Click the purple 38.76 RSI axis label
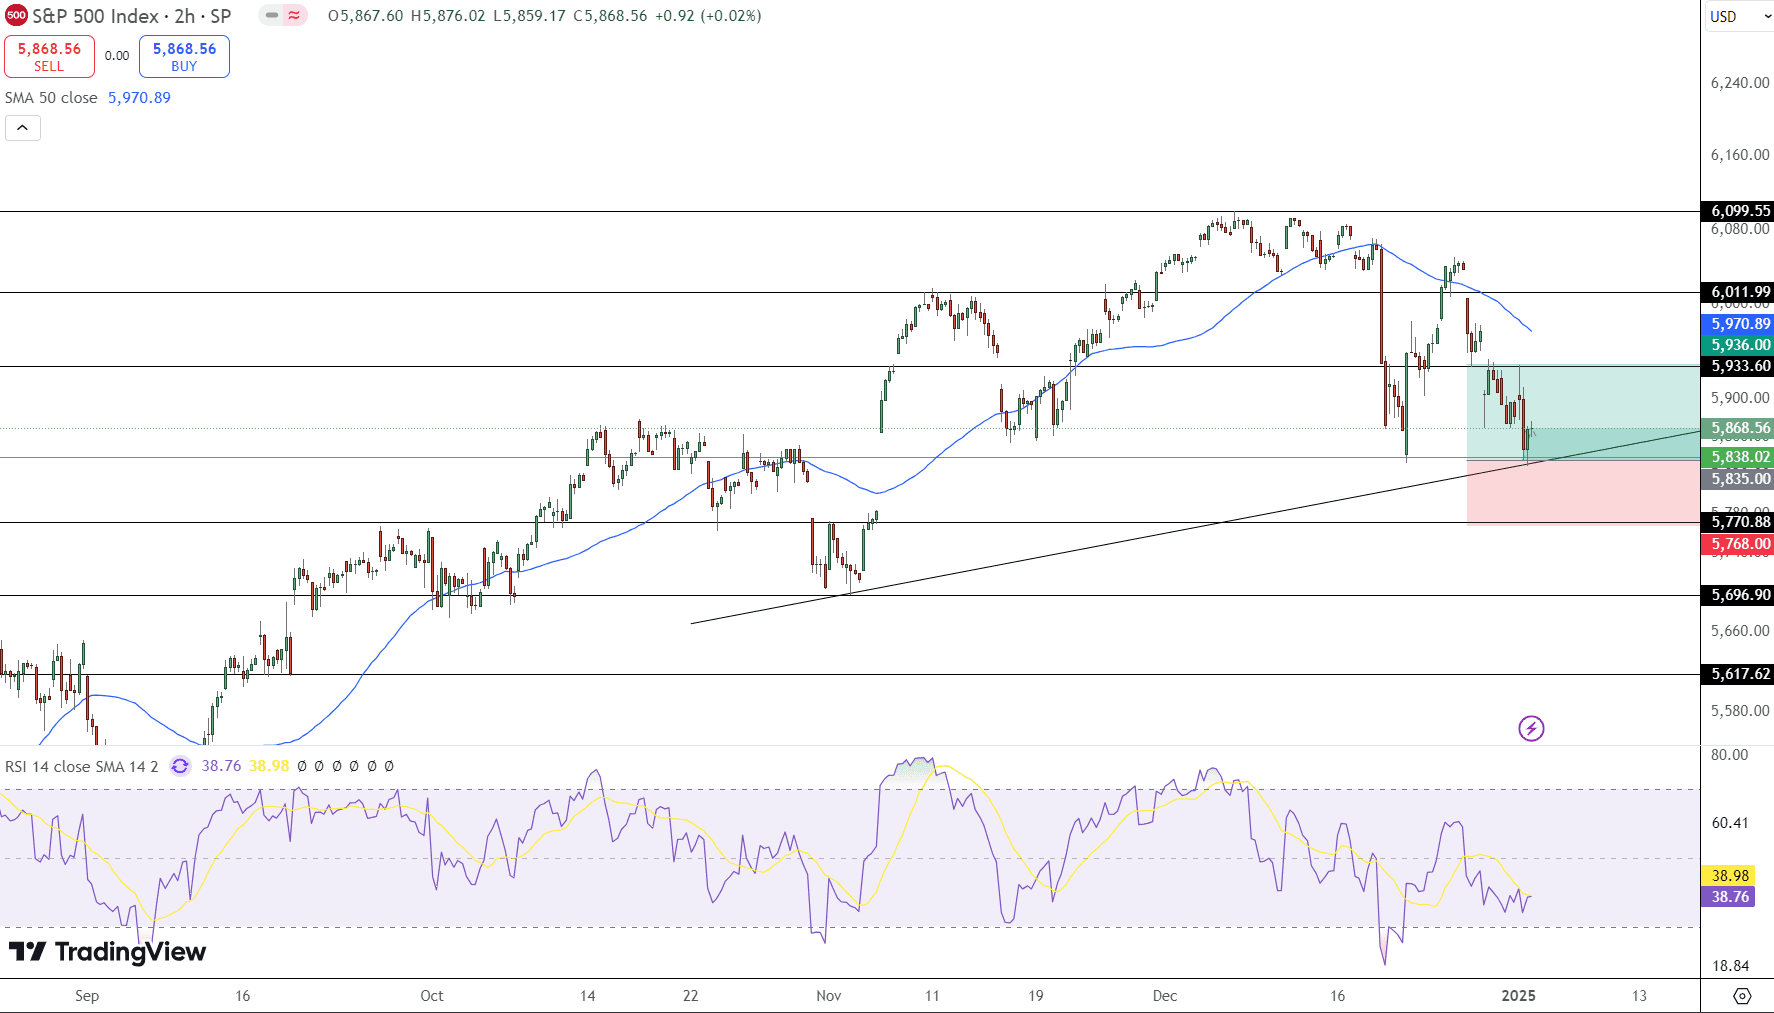 coord(1728,897)
